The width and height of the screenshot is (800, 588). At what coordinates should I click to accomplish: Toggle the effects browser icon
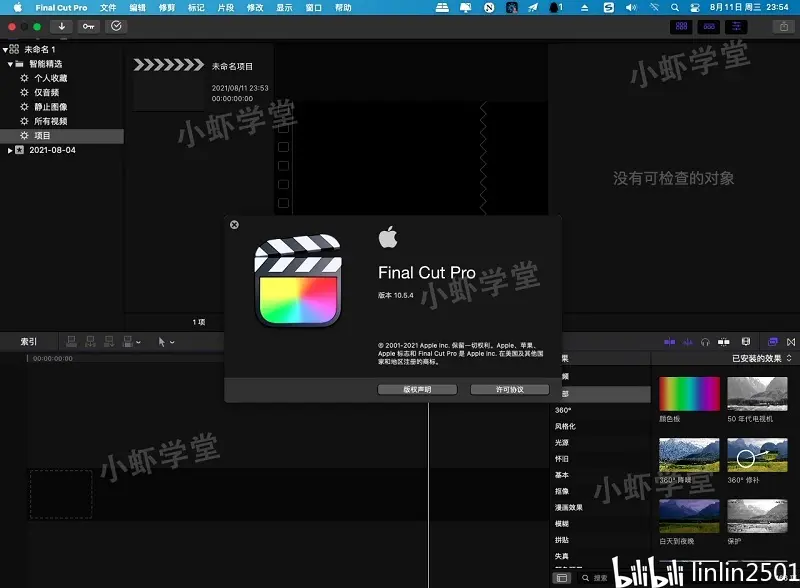(773, 342)
